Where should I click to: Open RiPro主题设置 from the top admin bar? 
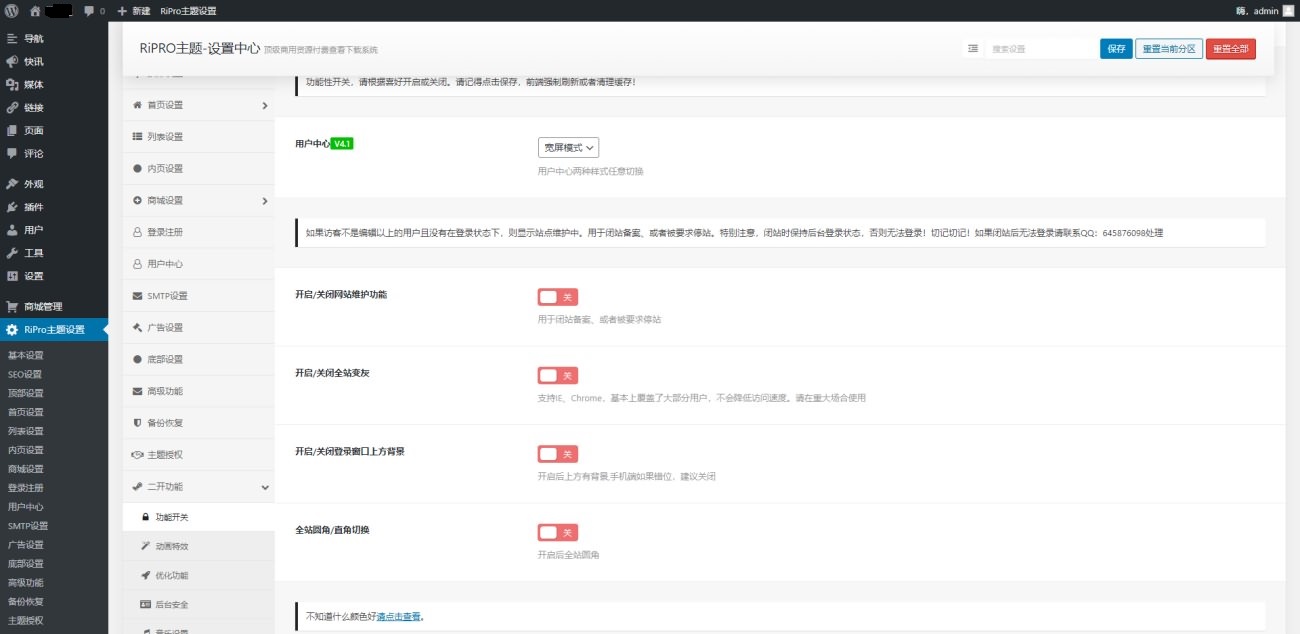188,11
